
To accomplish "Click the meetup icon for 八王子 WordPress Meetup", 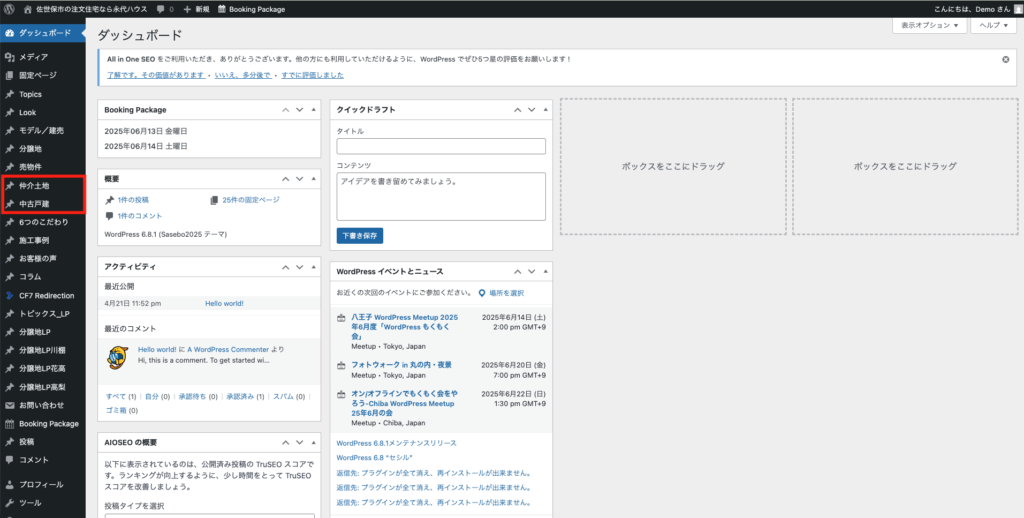I will click(341, 317).
